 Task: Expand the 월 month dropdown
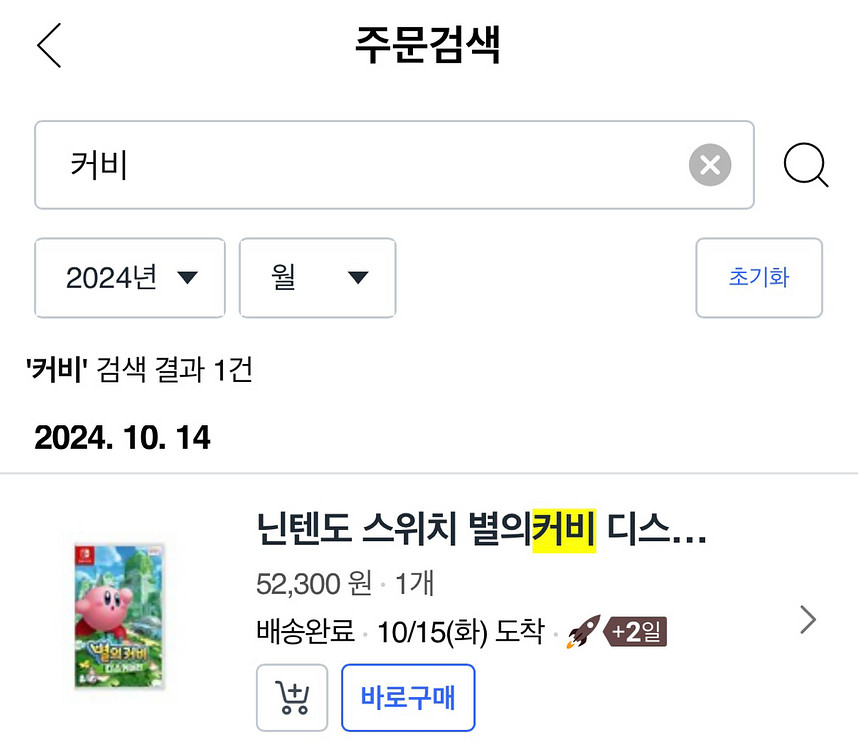(317, 278)
